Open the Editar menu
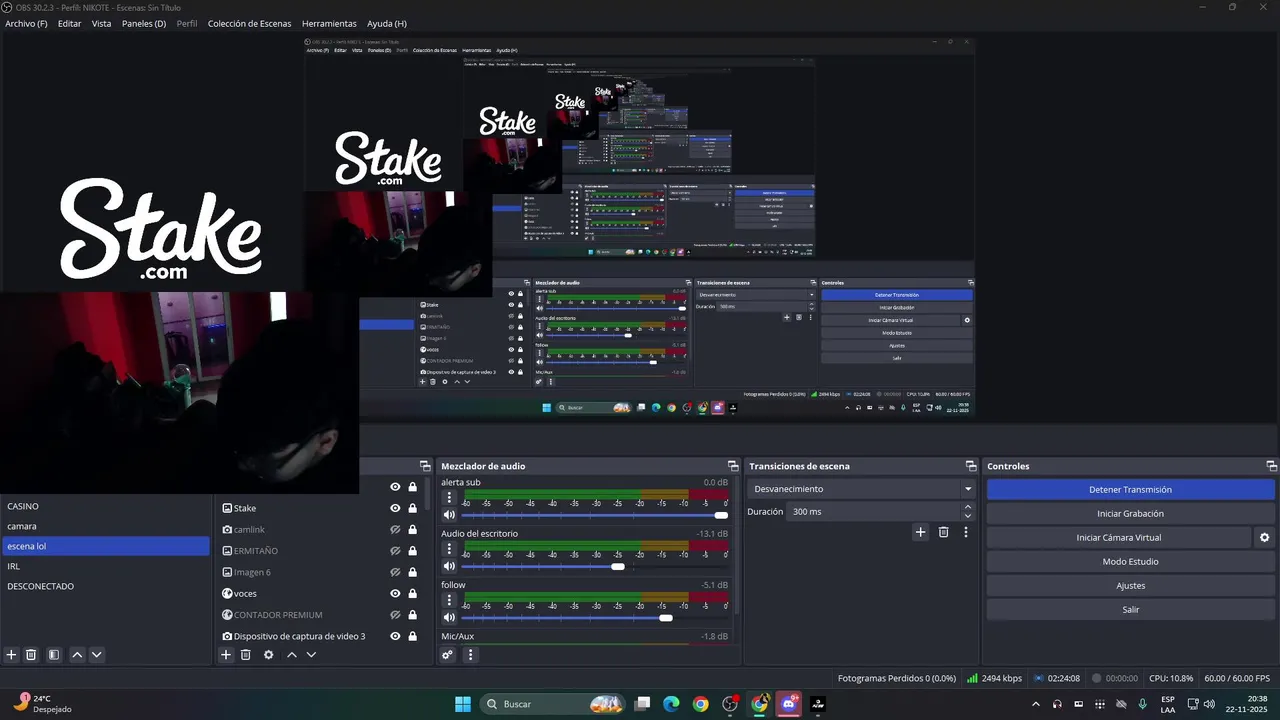Image resolution: width=1280 pixels, height=720 pixels. click(69, 23)
